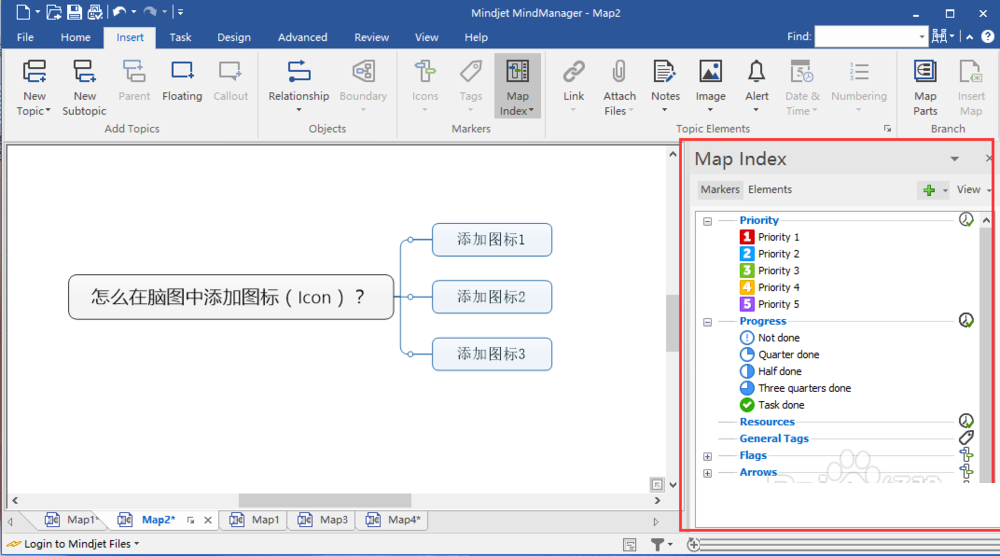The image size is (1000, 556).
Task: Insert a New Subtopic
Action: pyautogui.click(x=84, y=88)
